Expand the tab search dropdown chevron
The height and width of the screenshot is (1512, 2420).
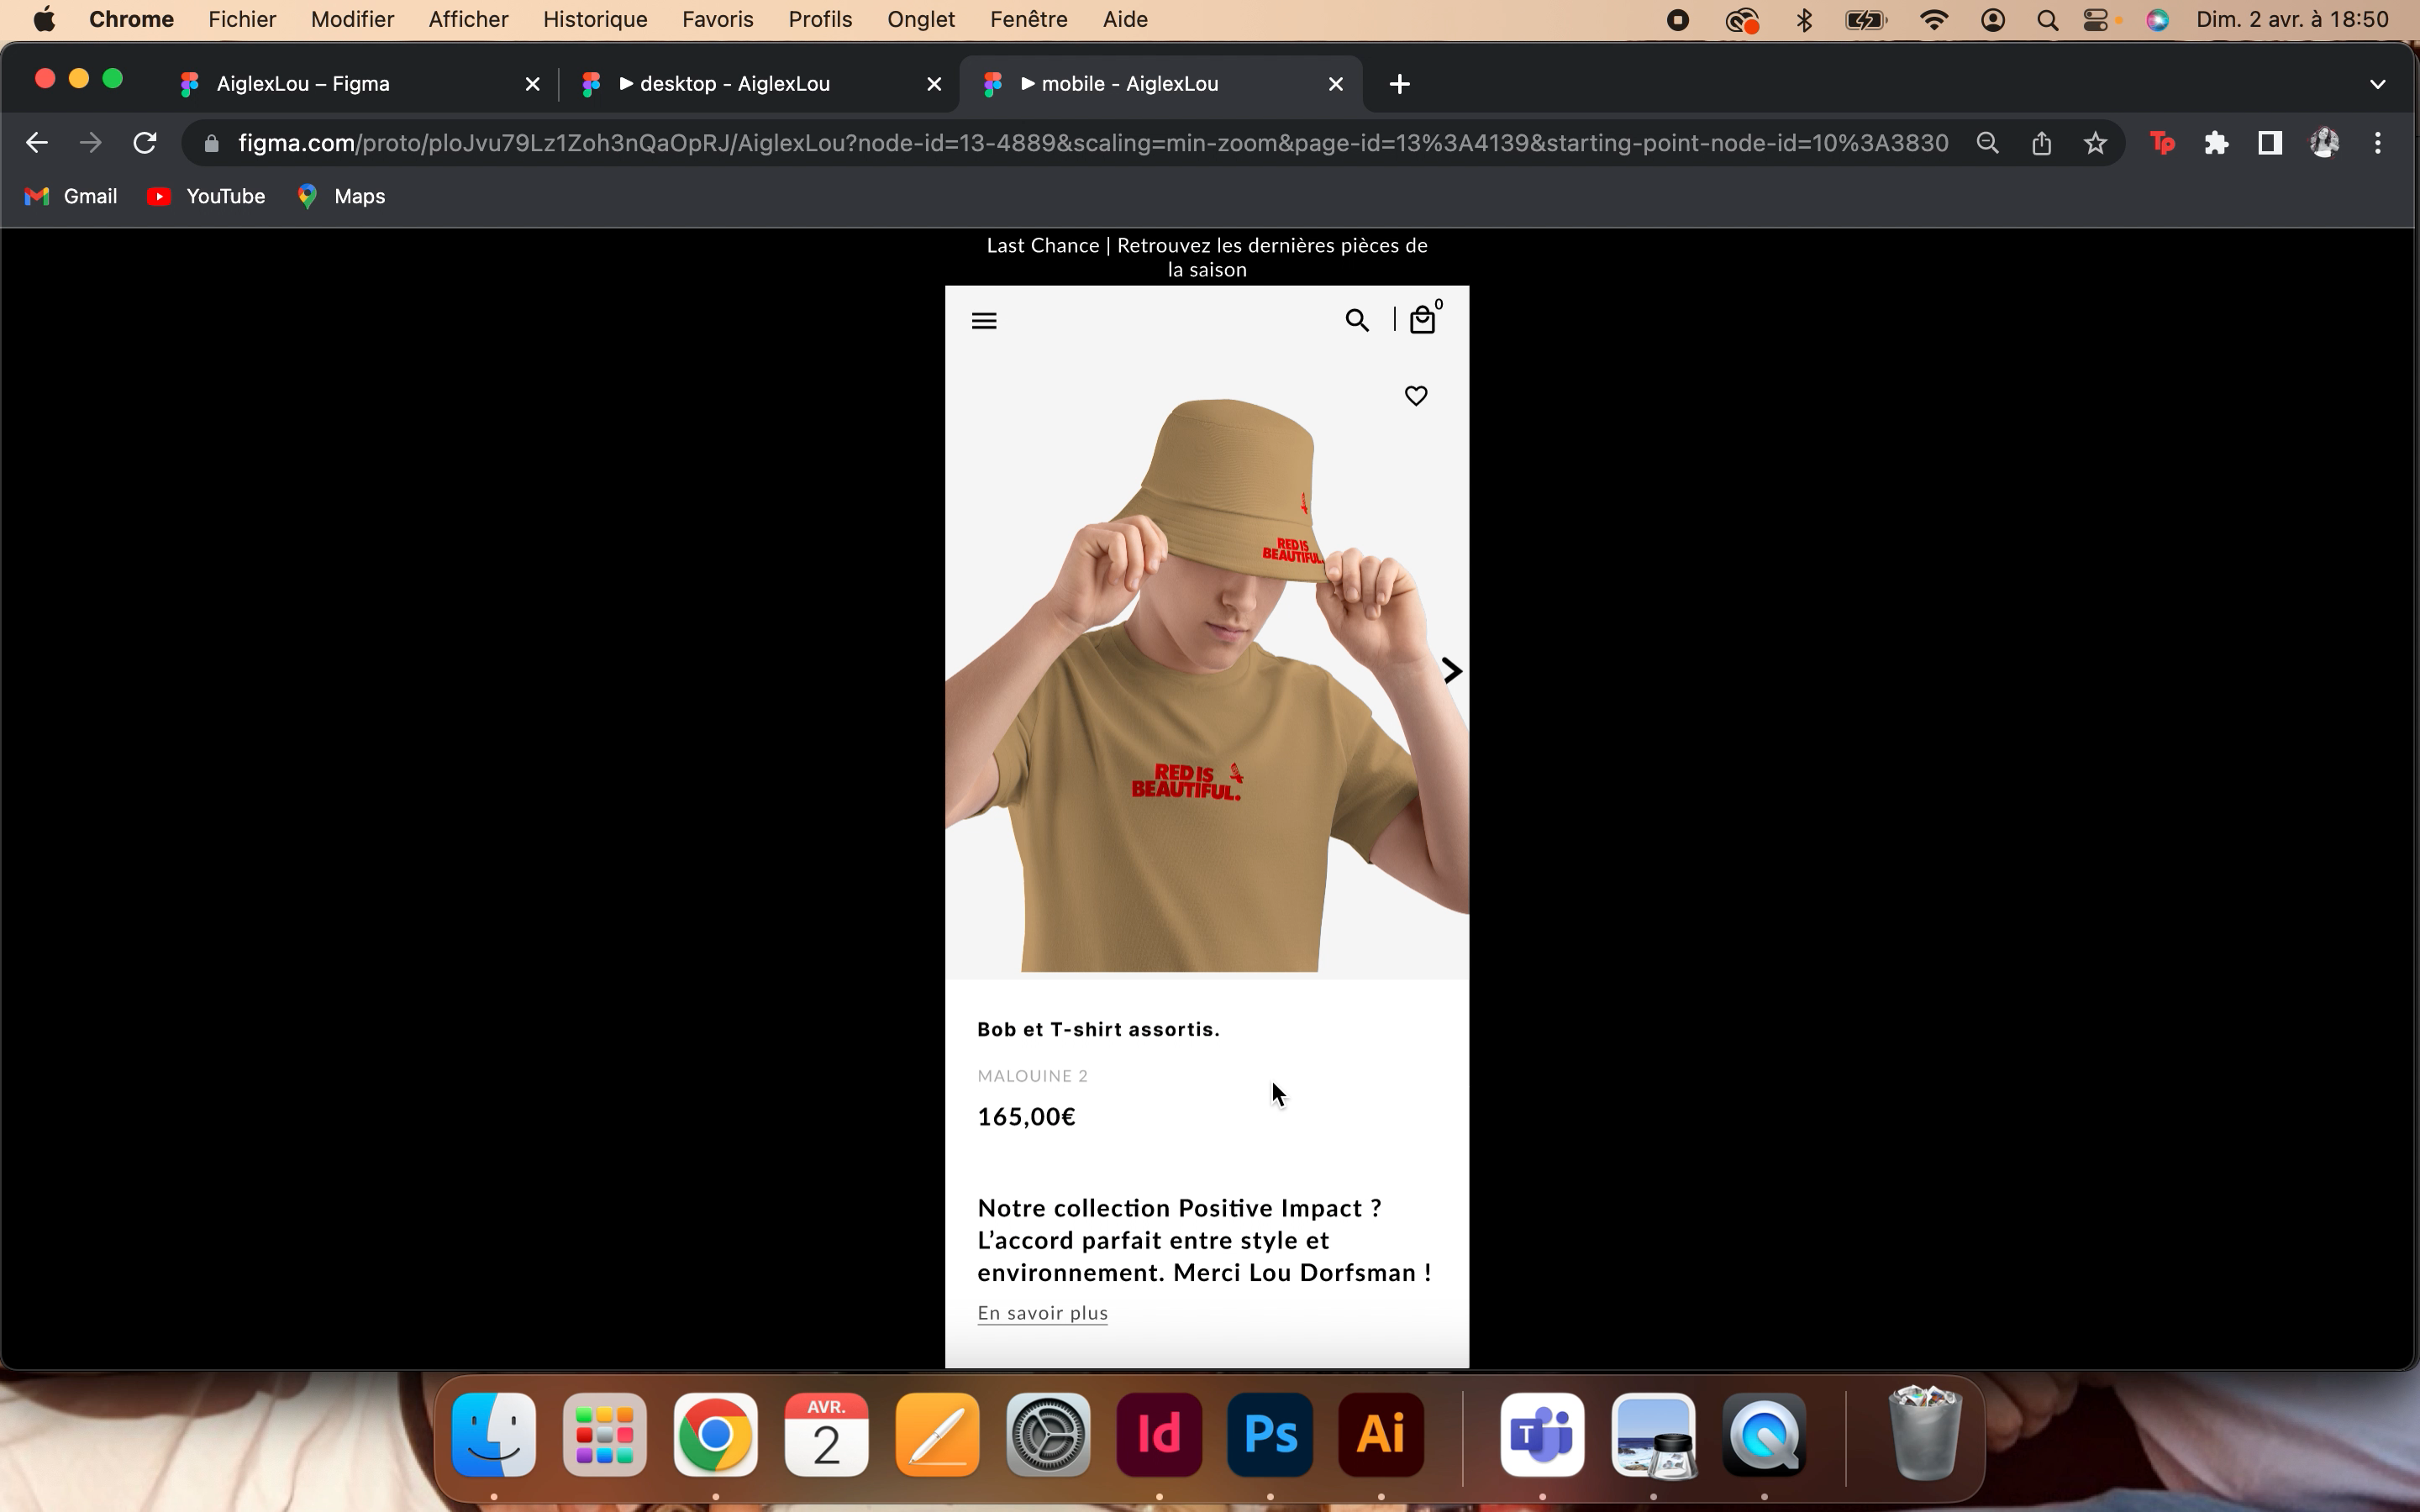(x=2377, y=84)
